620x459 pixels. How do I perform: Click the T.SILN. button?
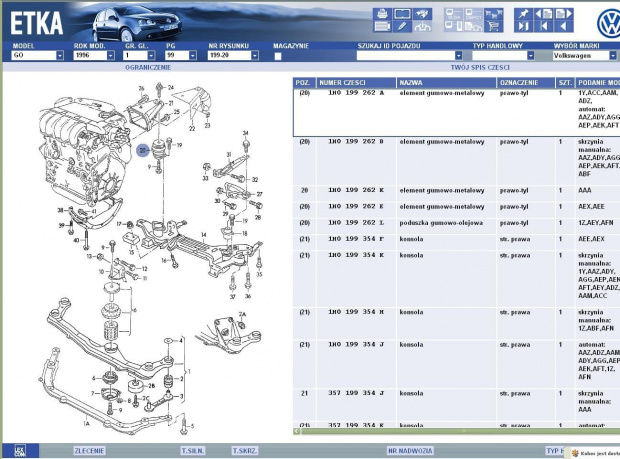[x=193, y=451]
